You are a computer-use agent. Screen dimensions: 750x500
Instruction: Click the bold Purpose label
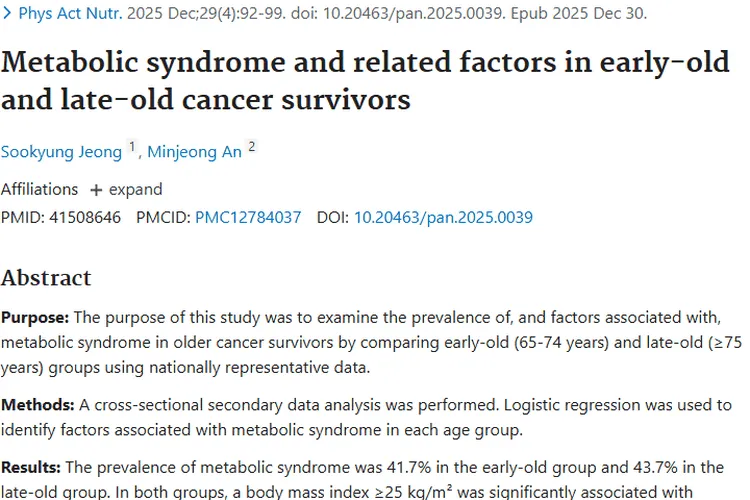[x=35, y=317]
